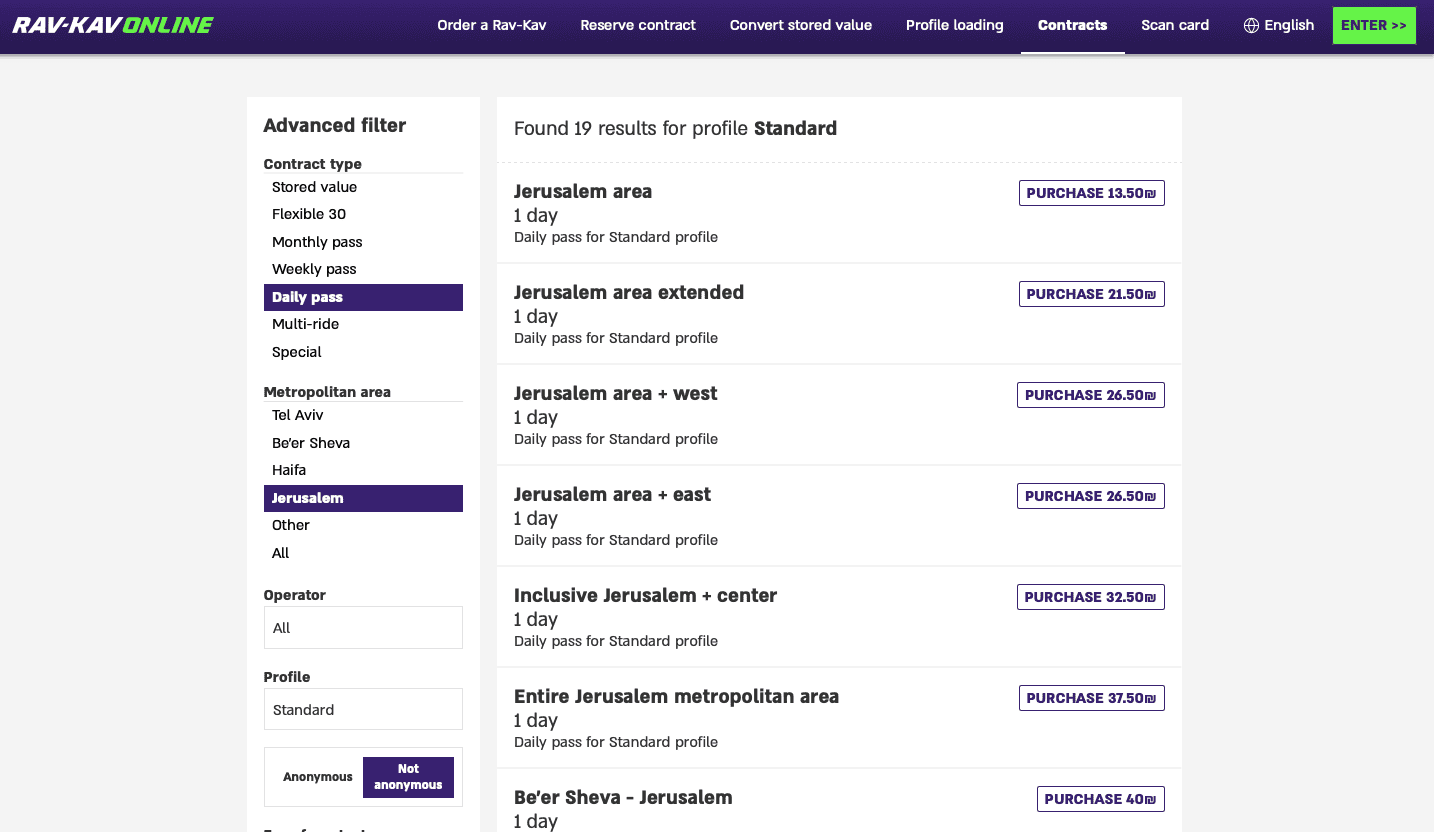Click the green ENTER button
Image resolution: width=1434 pixels, height=832 pixels.
coord(1374,25)
